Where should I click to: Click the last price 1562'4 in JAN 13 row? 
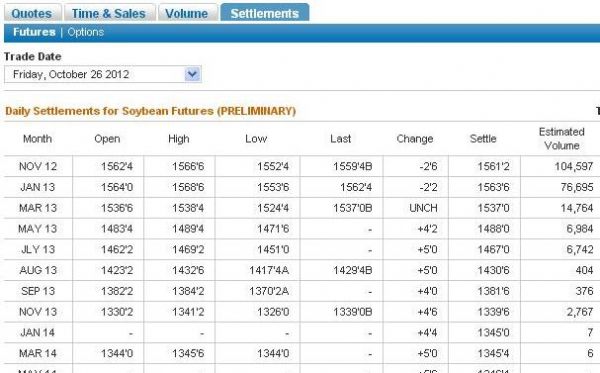click(356, 187)
